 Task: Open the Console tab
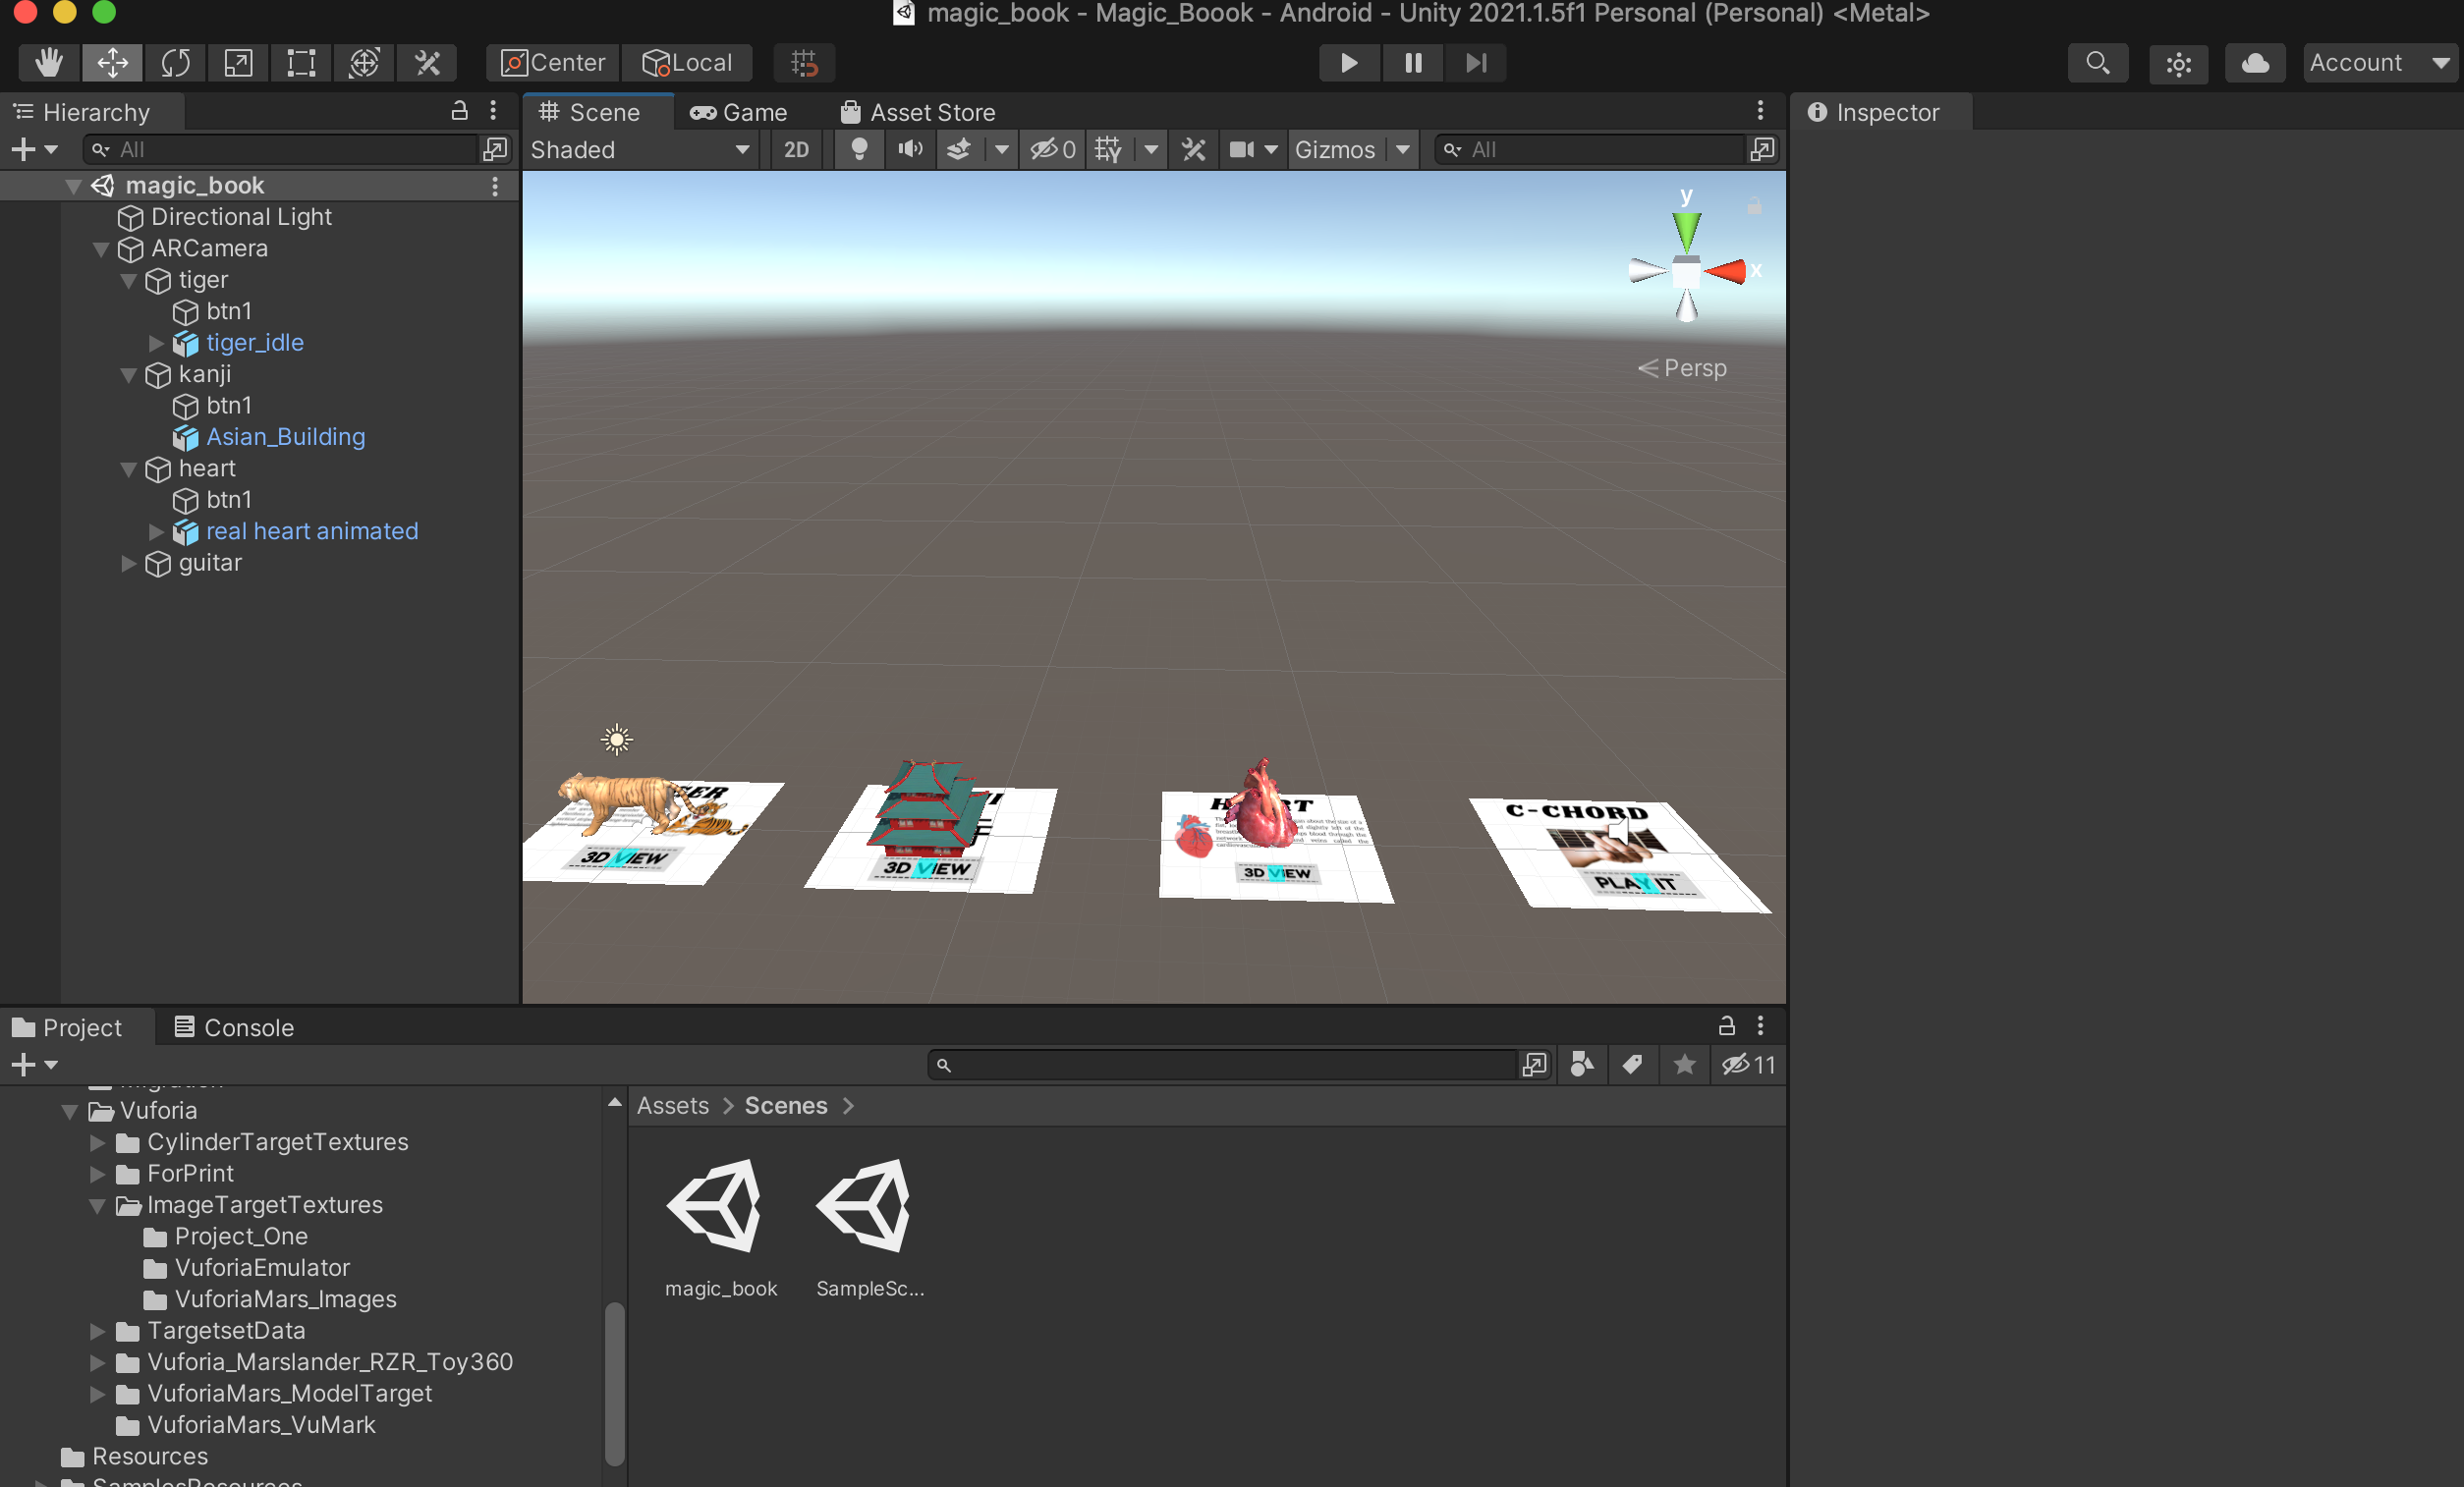[234, 1027]
